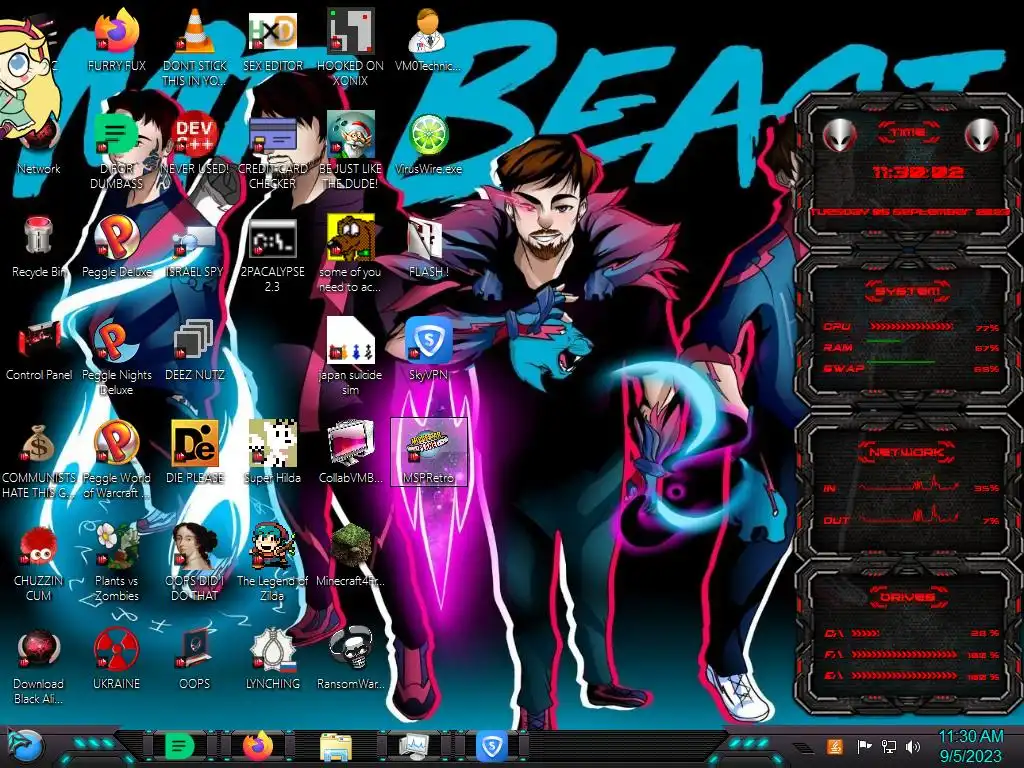Open the Firefox desktop shortcut in top row
The image size is (1024, 768).
pos(116,41)
